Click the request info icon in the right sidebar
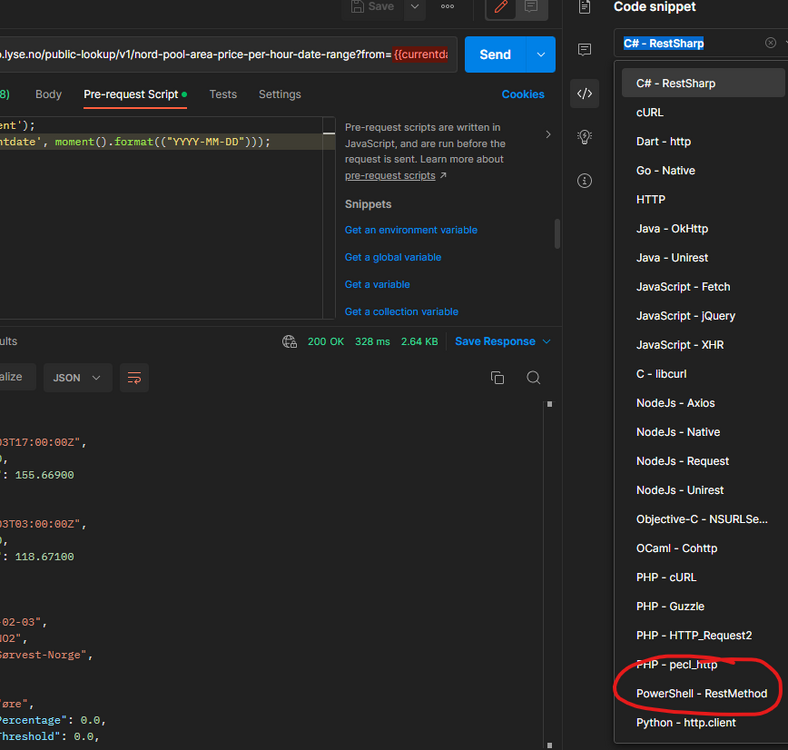This screenshot has width=788, height=750. pos(585,181)
